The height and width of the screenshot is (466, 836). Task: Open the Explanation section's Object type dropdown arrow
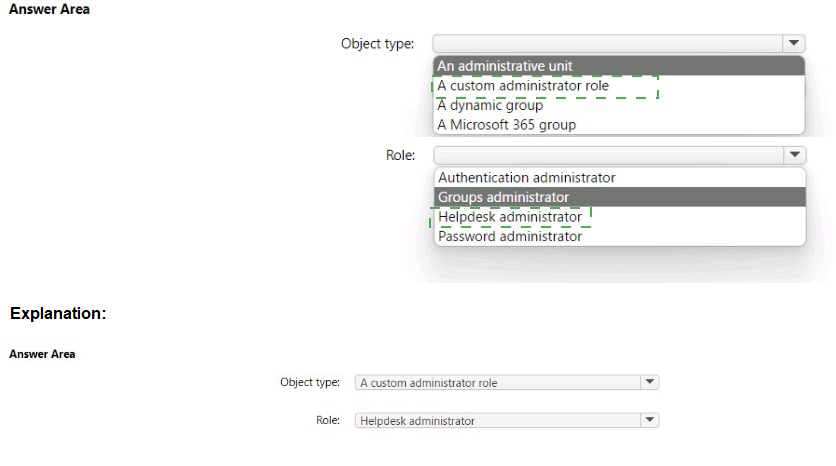click(x=650, y=382)
